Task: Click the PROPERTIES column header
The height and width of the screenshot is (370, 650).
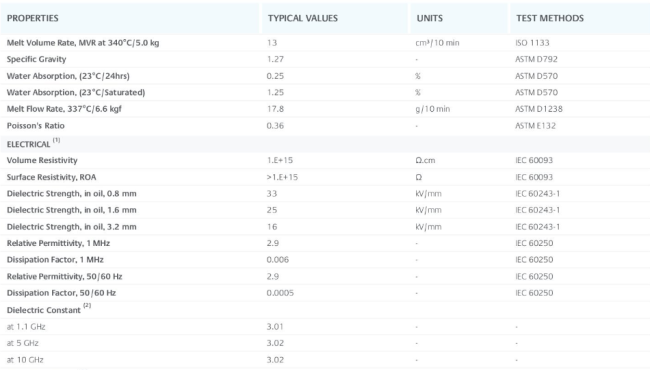Action: (32, 18)
